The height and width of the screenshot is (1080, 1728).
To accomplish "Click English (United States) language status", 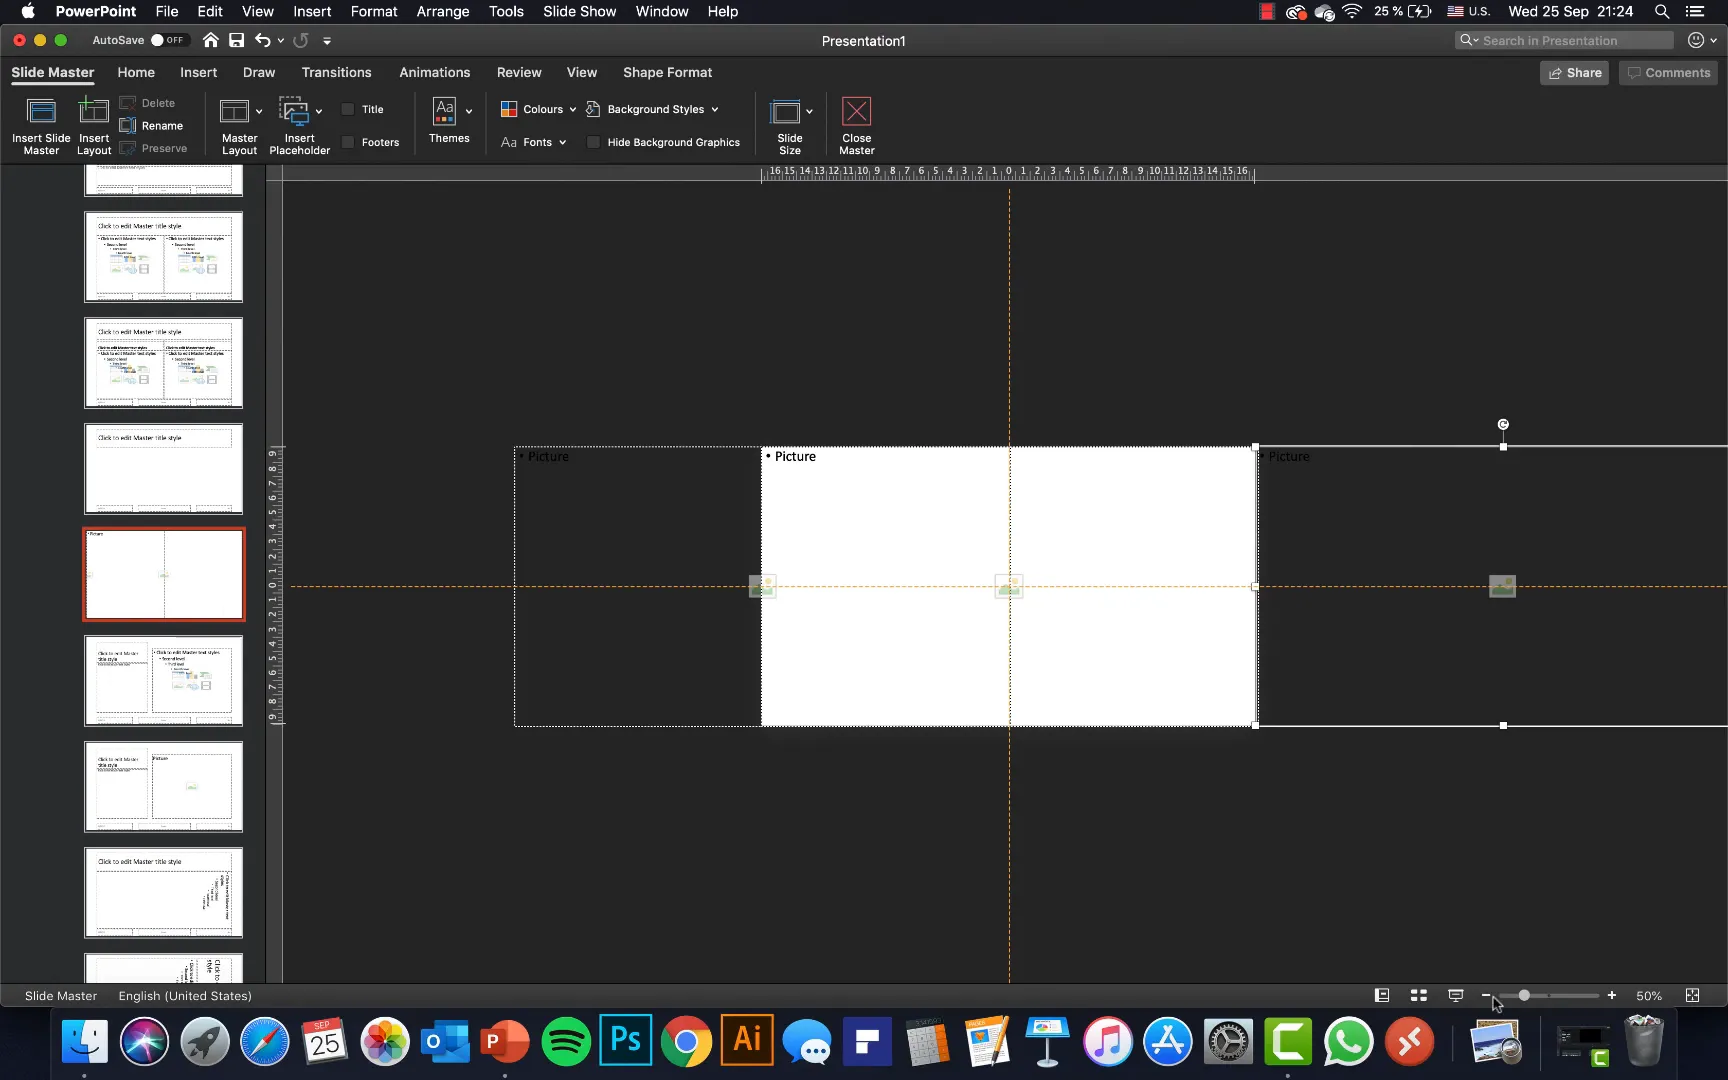I will [185, 995].
